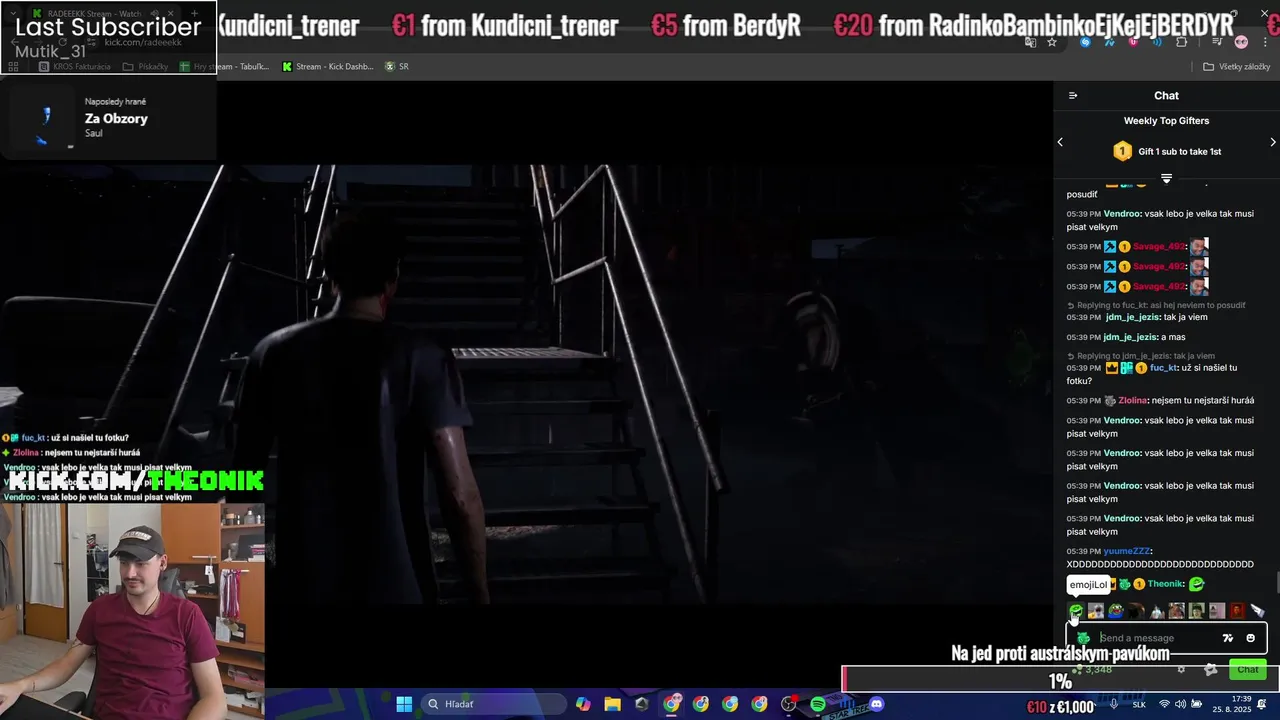Collapse the chat panel with the arrow icon
1280x720 pixels.
pos(1073,96)
